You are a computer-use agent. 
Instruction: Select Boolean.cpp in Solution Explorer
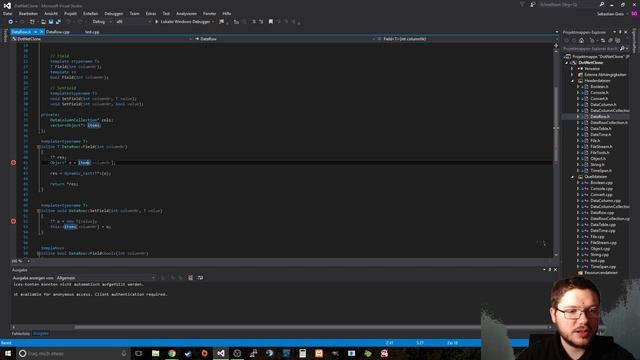(x=602, y=183)
